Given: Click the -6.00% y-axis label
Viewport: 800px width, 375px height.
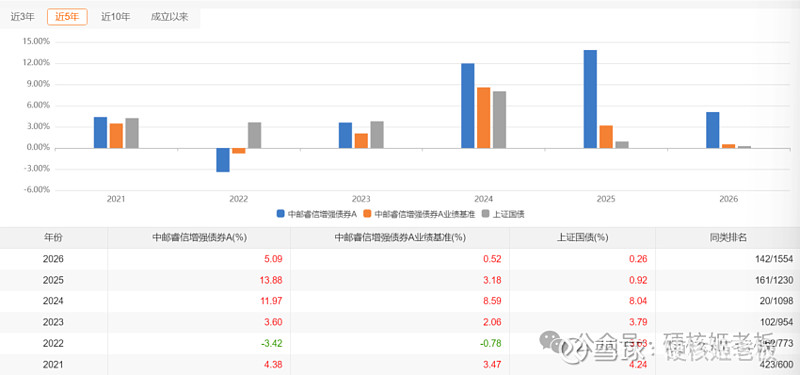Looking at the screenshot, I should 36,190.
